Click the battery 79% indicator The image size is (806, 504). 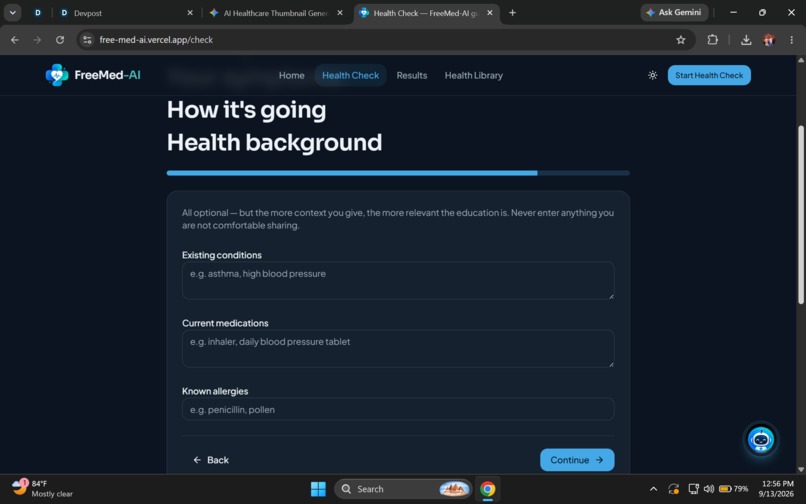[734, 489]
